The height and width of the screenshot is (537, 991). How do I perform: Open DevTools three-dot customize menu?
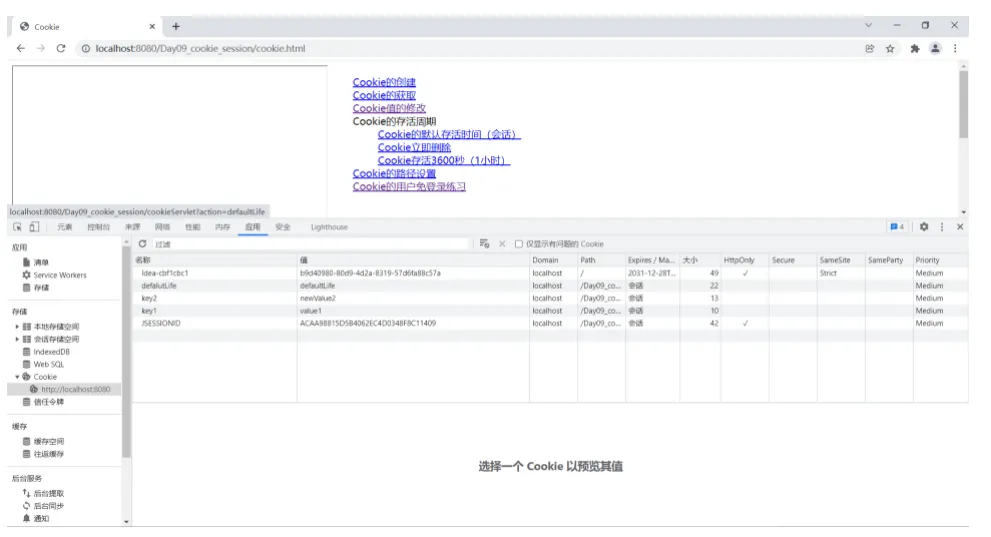point(942,227)
